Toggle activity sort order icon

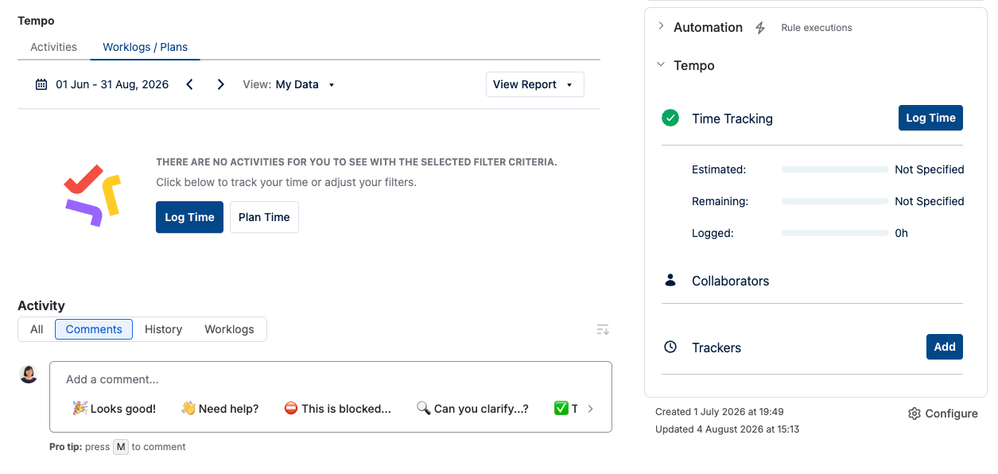(603, 330)
